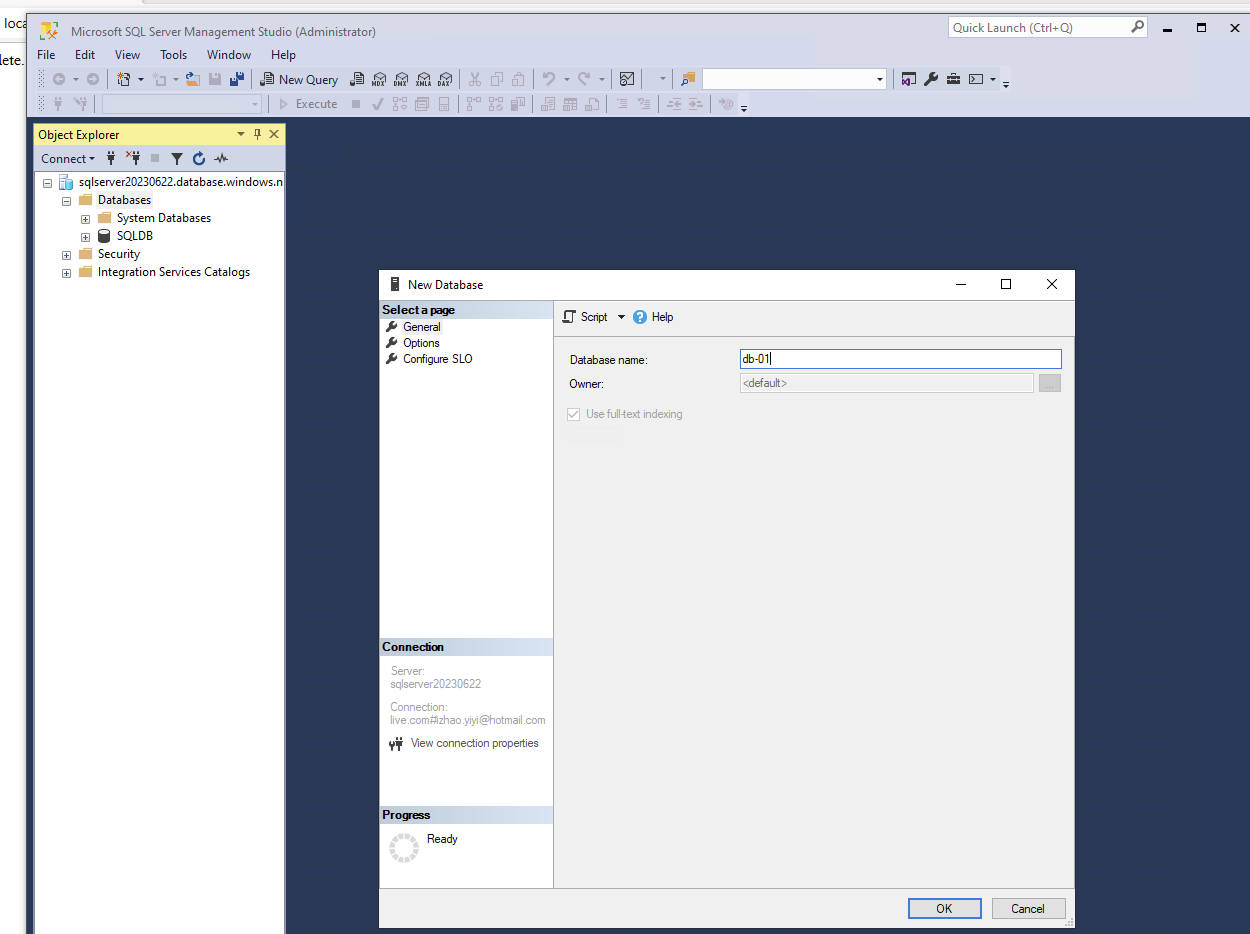
Task: Click the Help icon in New Database dialog
Action: tap(653, 317)
